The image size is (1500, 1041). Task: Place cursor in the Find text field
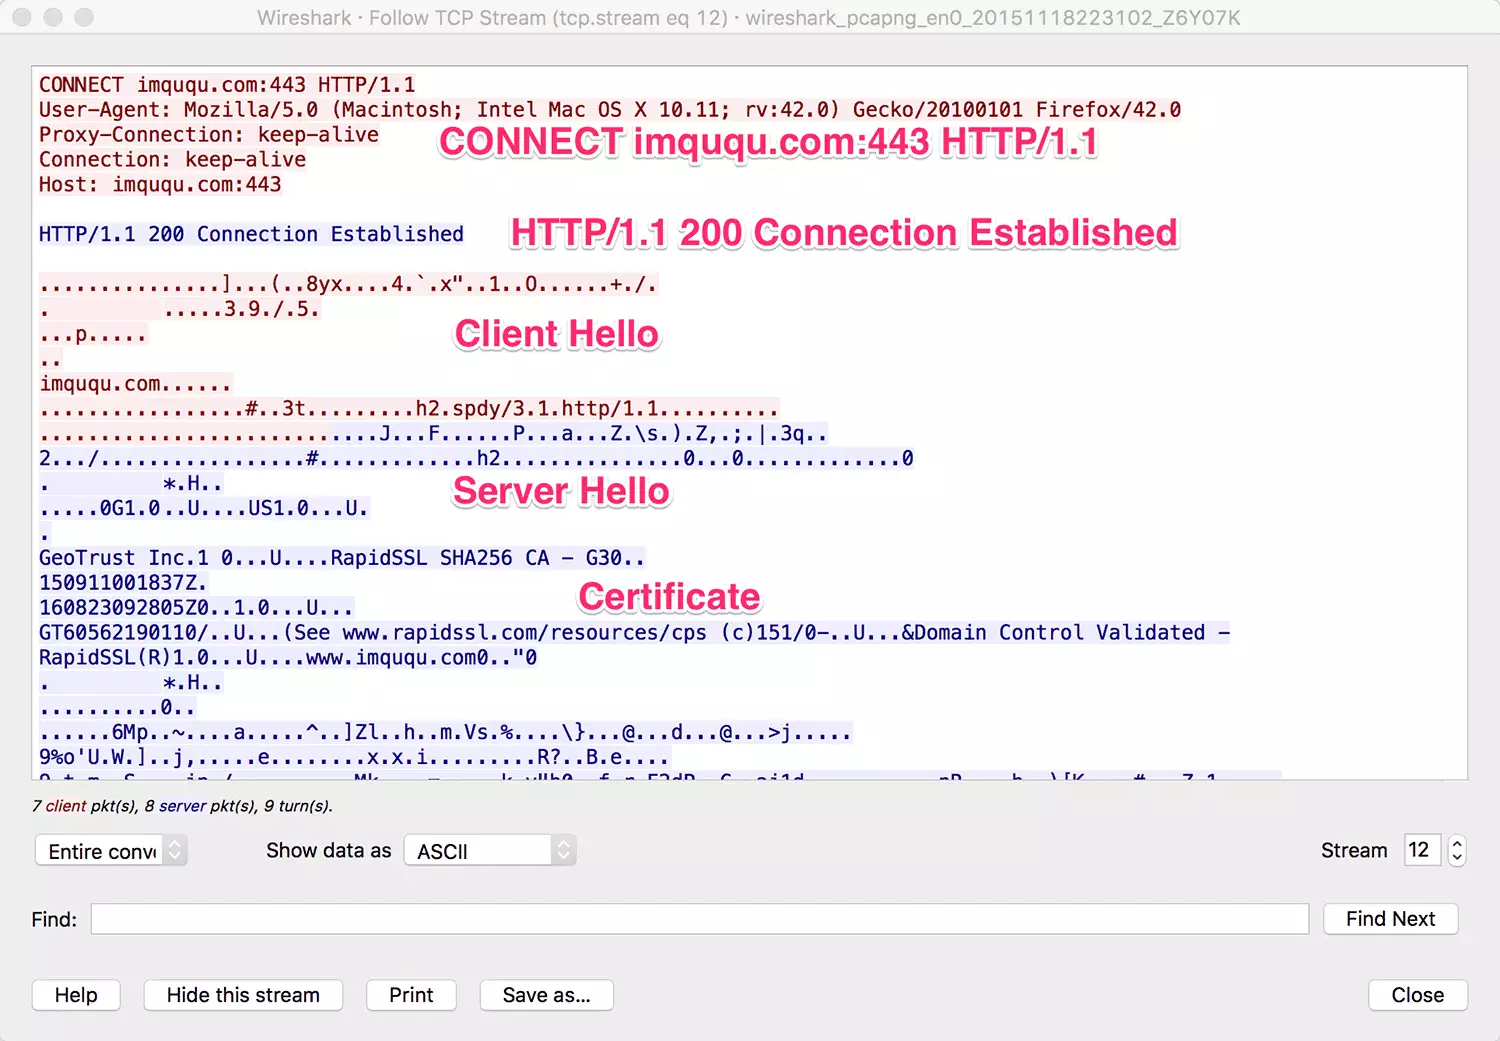point(700,919)
